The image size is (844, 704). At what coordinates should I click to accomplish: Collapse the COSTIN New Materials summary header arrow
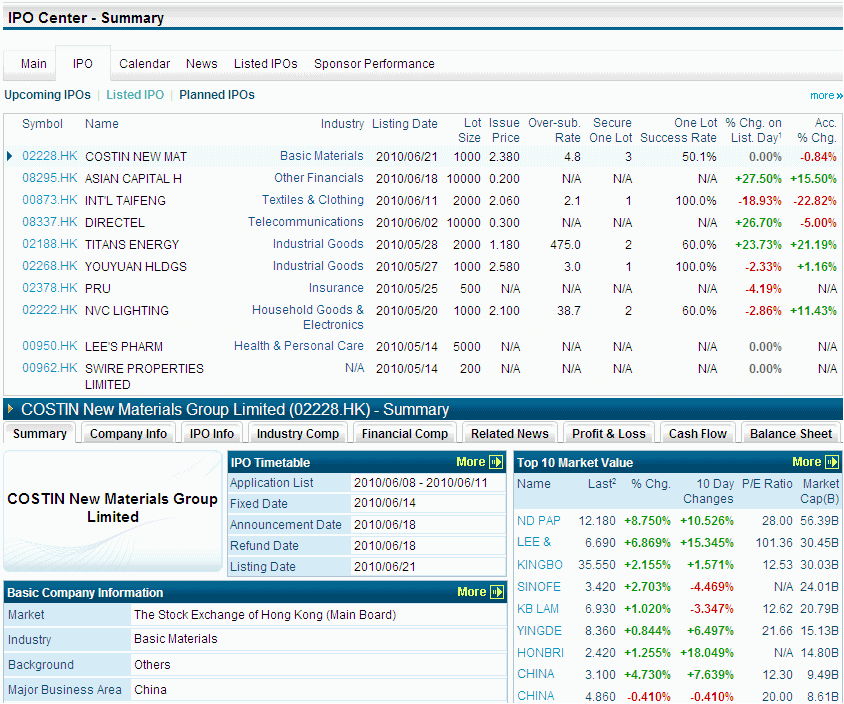click(x=10, y=409)
